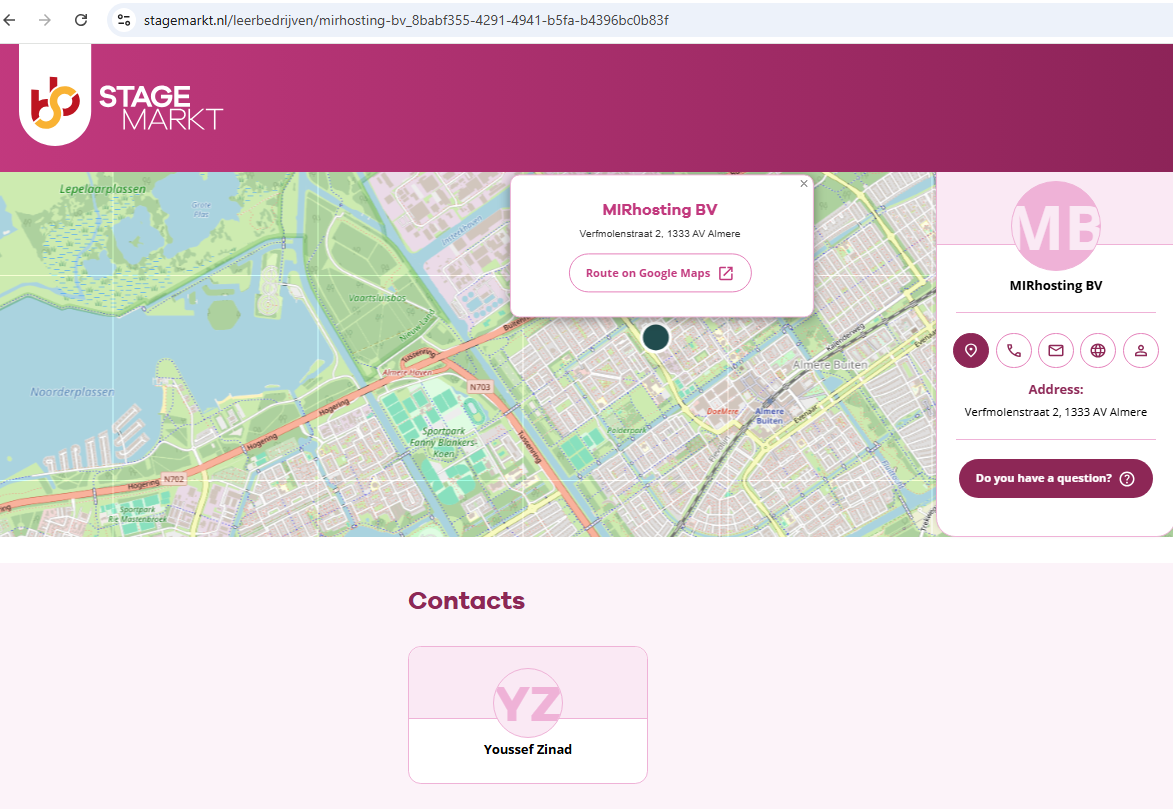Open Route on Google Maps
Viewport: 1173px width, 810px height.
tap(660, 273)
